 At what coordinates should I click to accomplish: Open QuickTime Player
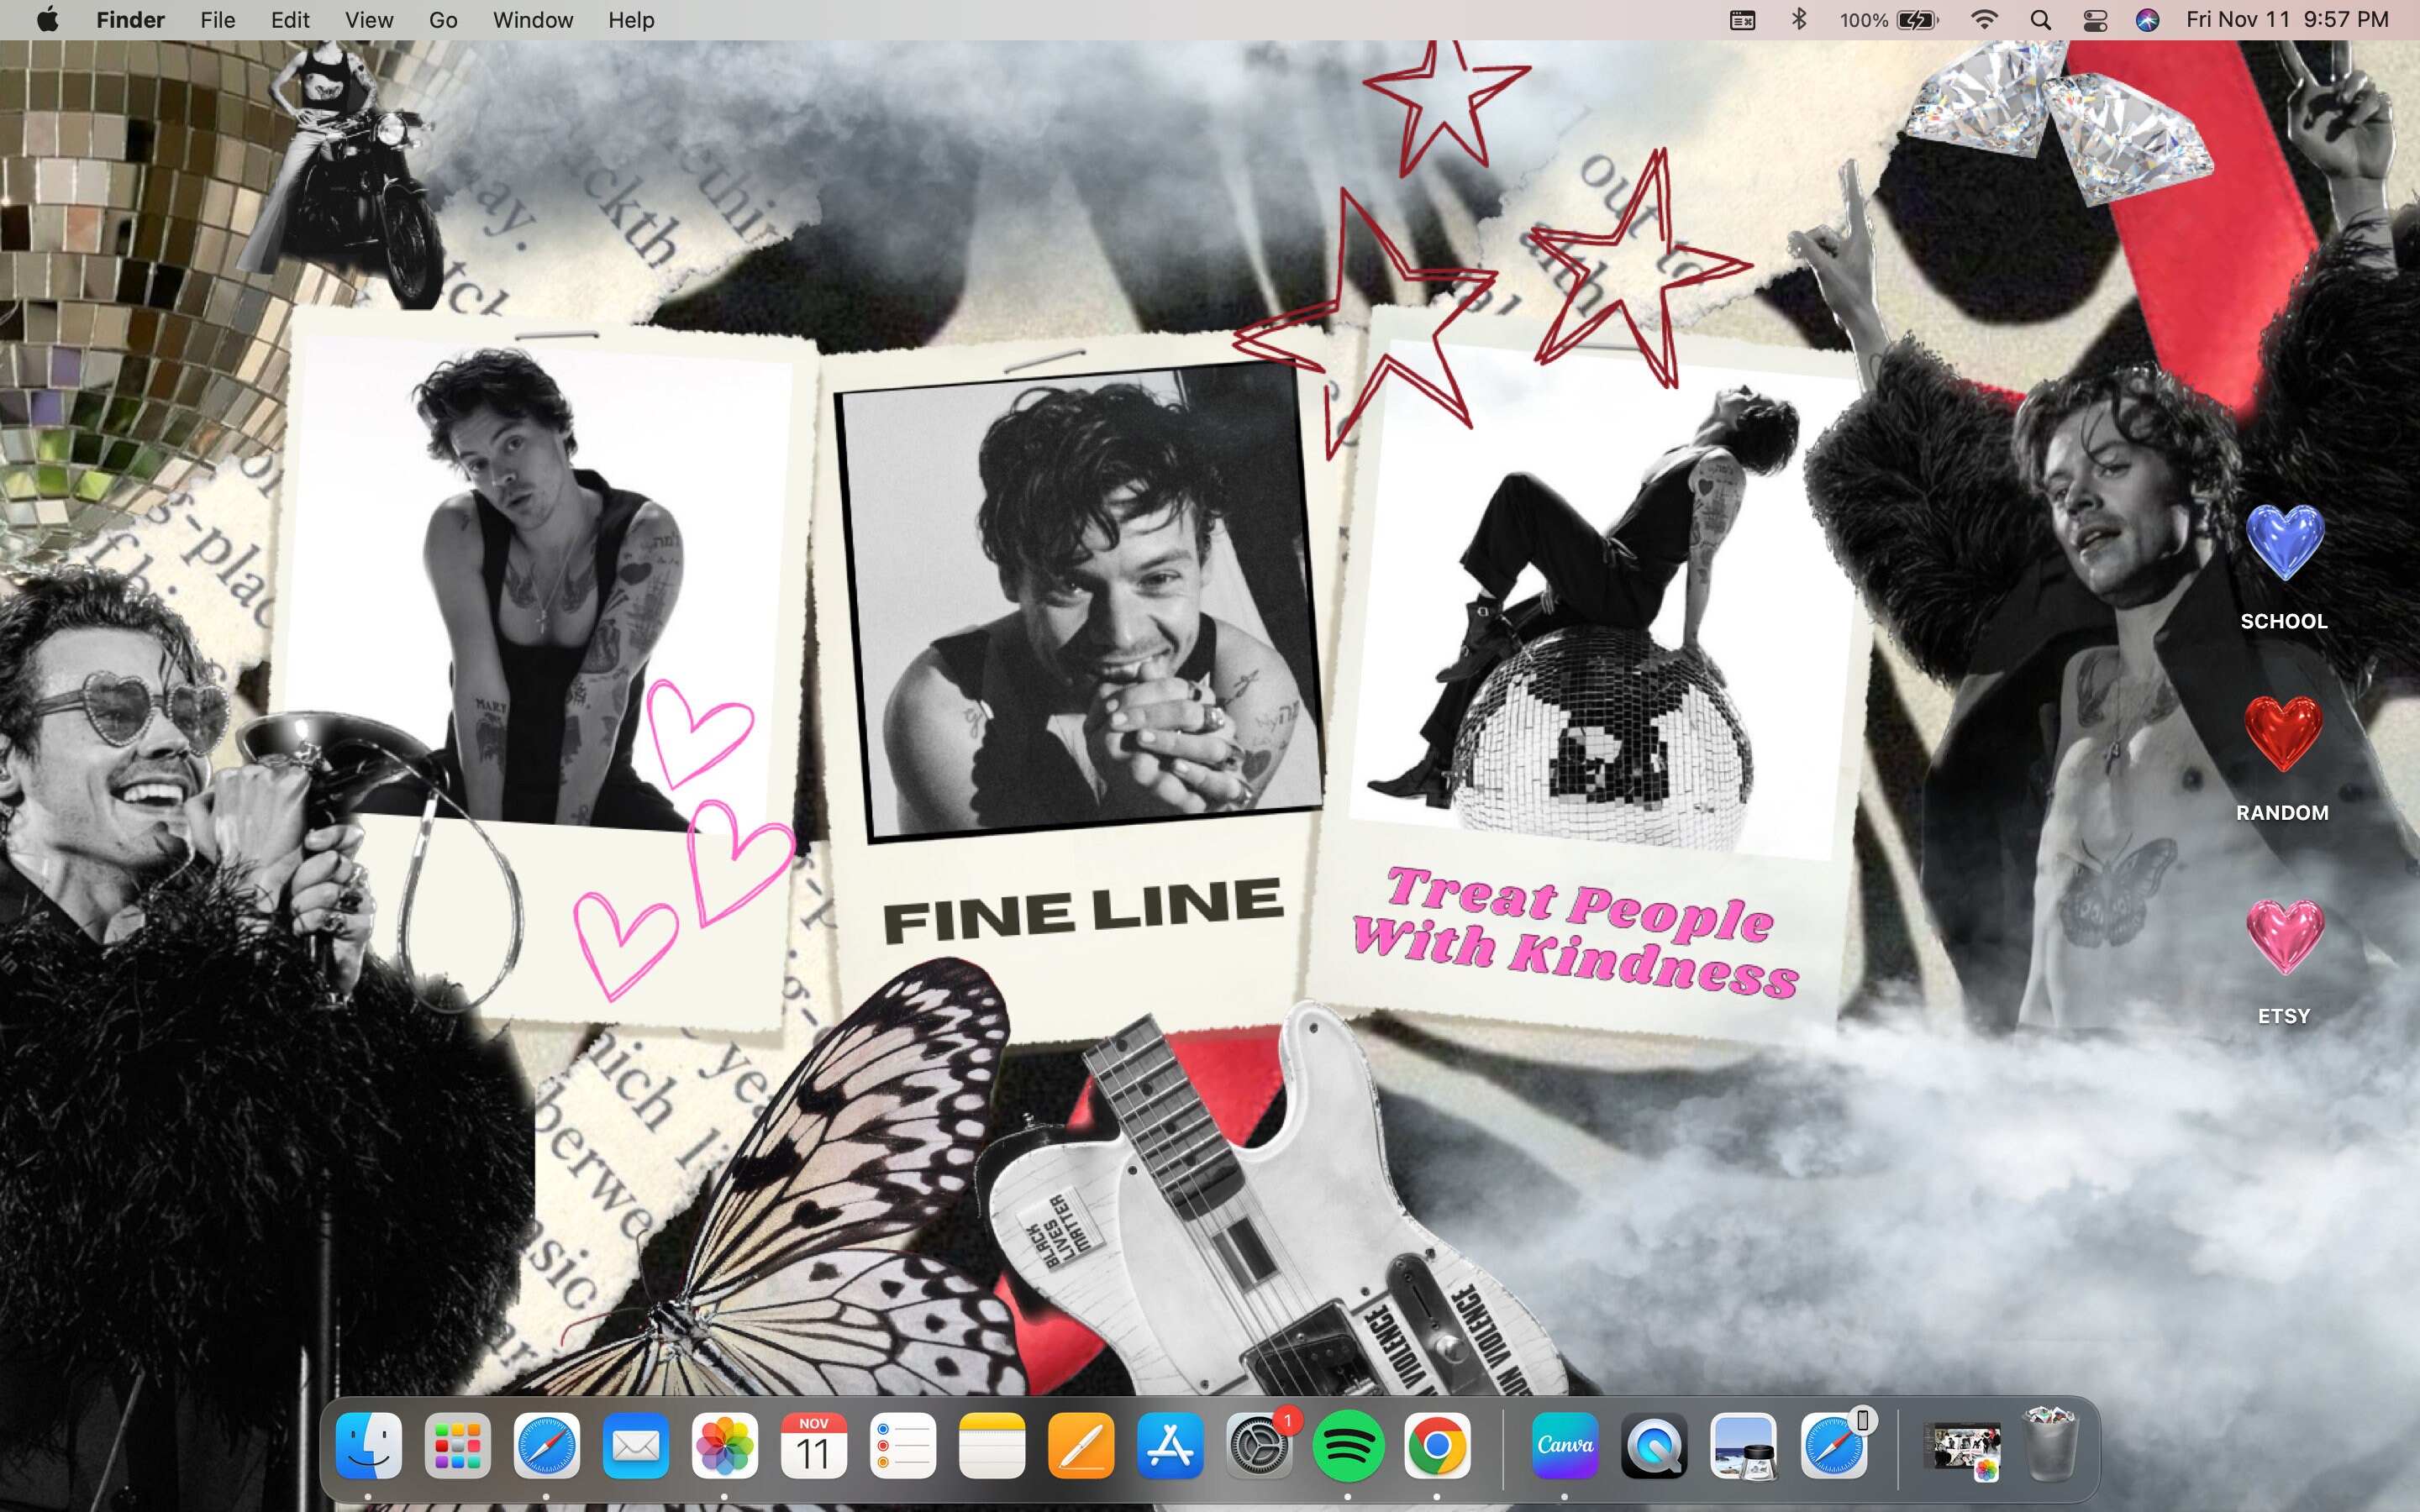click(1655, 1445)
